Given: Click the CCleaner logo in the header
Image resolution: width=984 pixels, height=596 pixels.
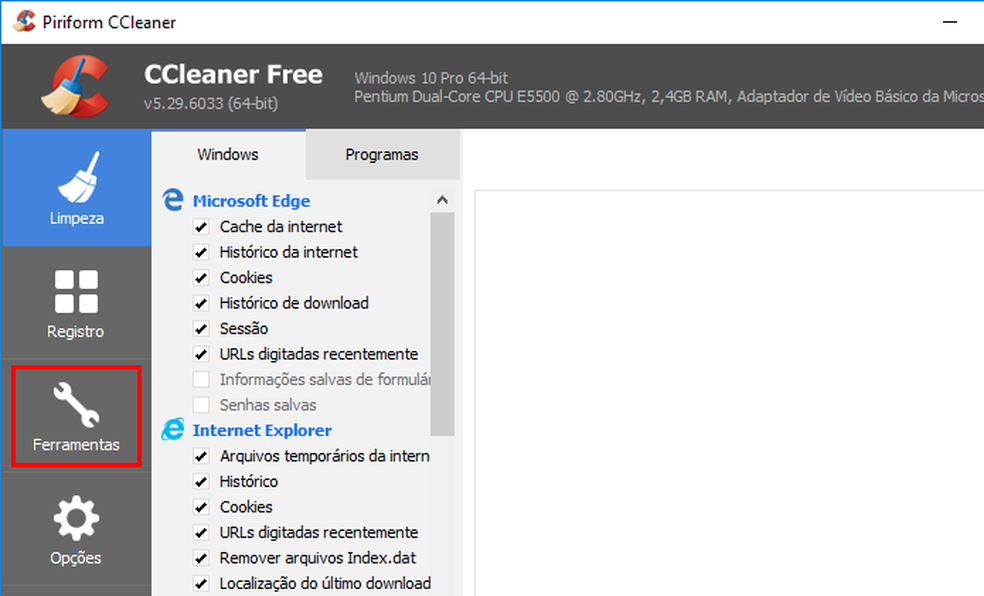Looking at the screenshot, I should pyautogui.click(x=75, y=86).
